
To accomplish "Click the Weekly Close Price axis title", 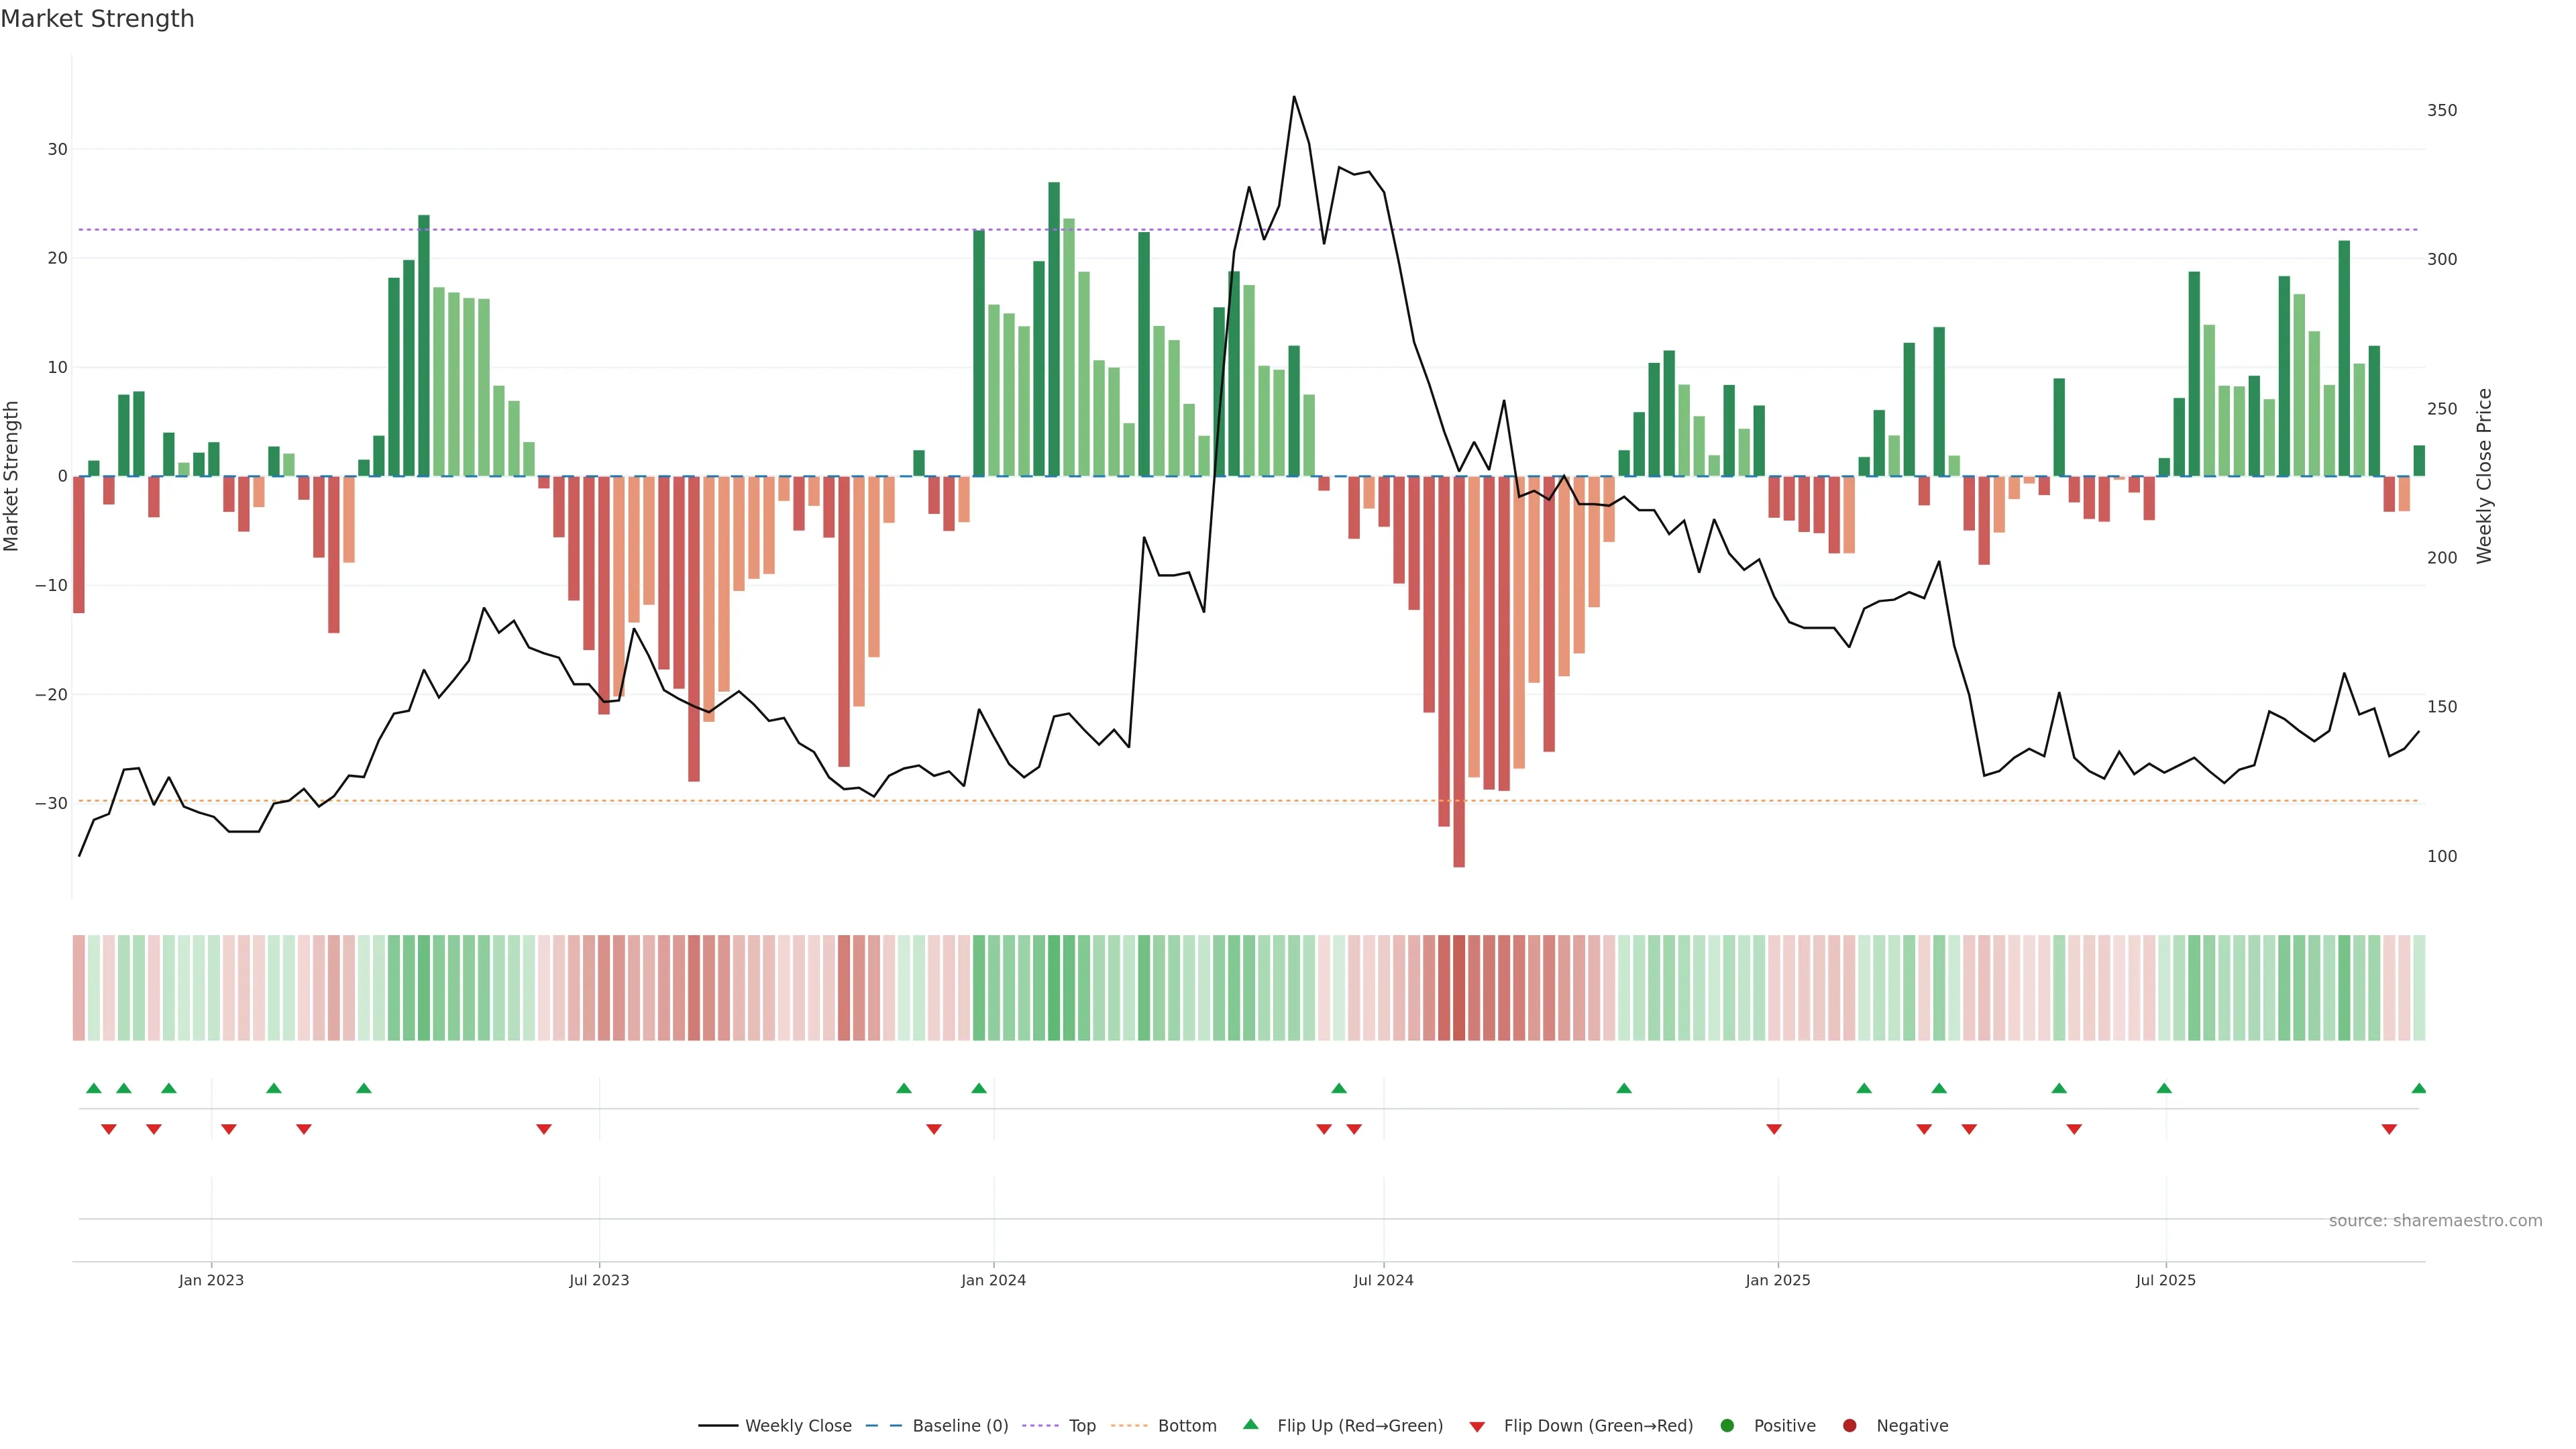I will (x=2484, y=476).
